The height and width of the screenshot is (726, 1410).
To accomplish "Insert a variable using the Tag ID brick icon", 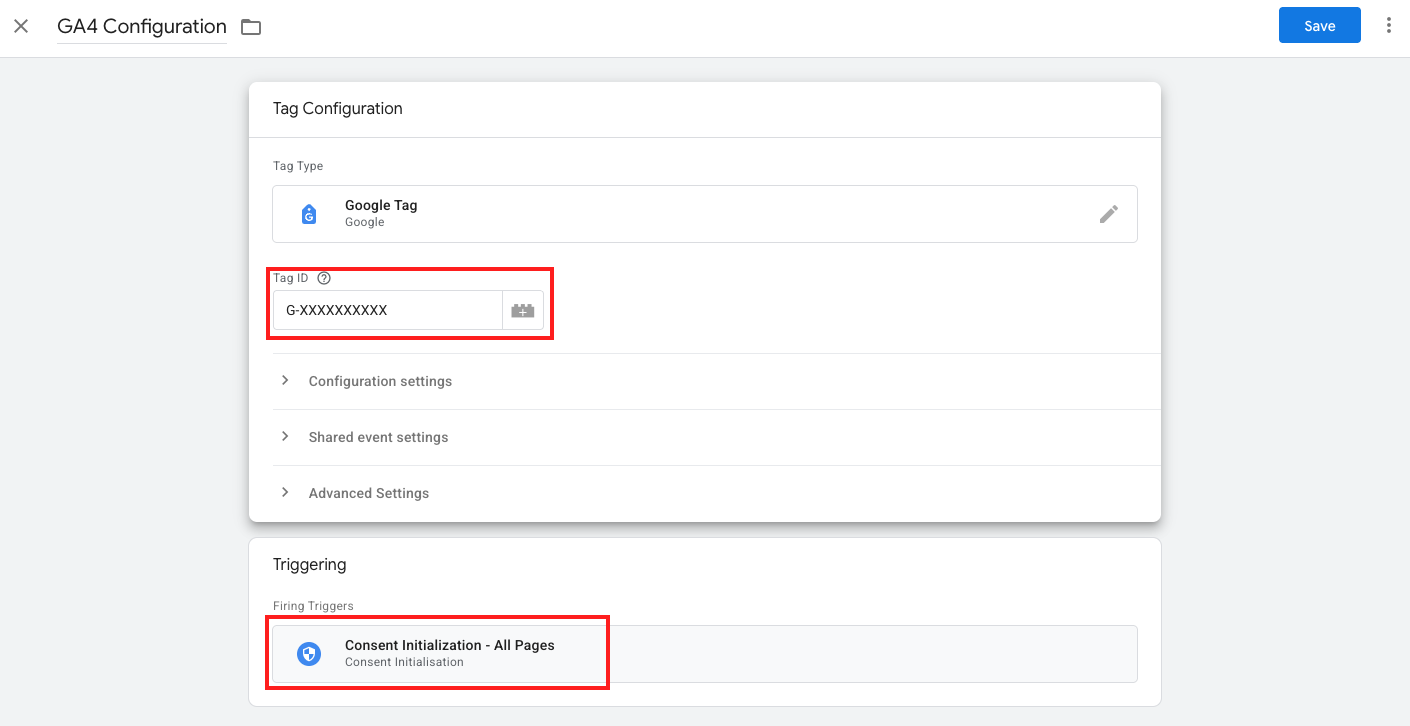I will (x=523, y=311).
